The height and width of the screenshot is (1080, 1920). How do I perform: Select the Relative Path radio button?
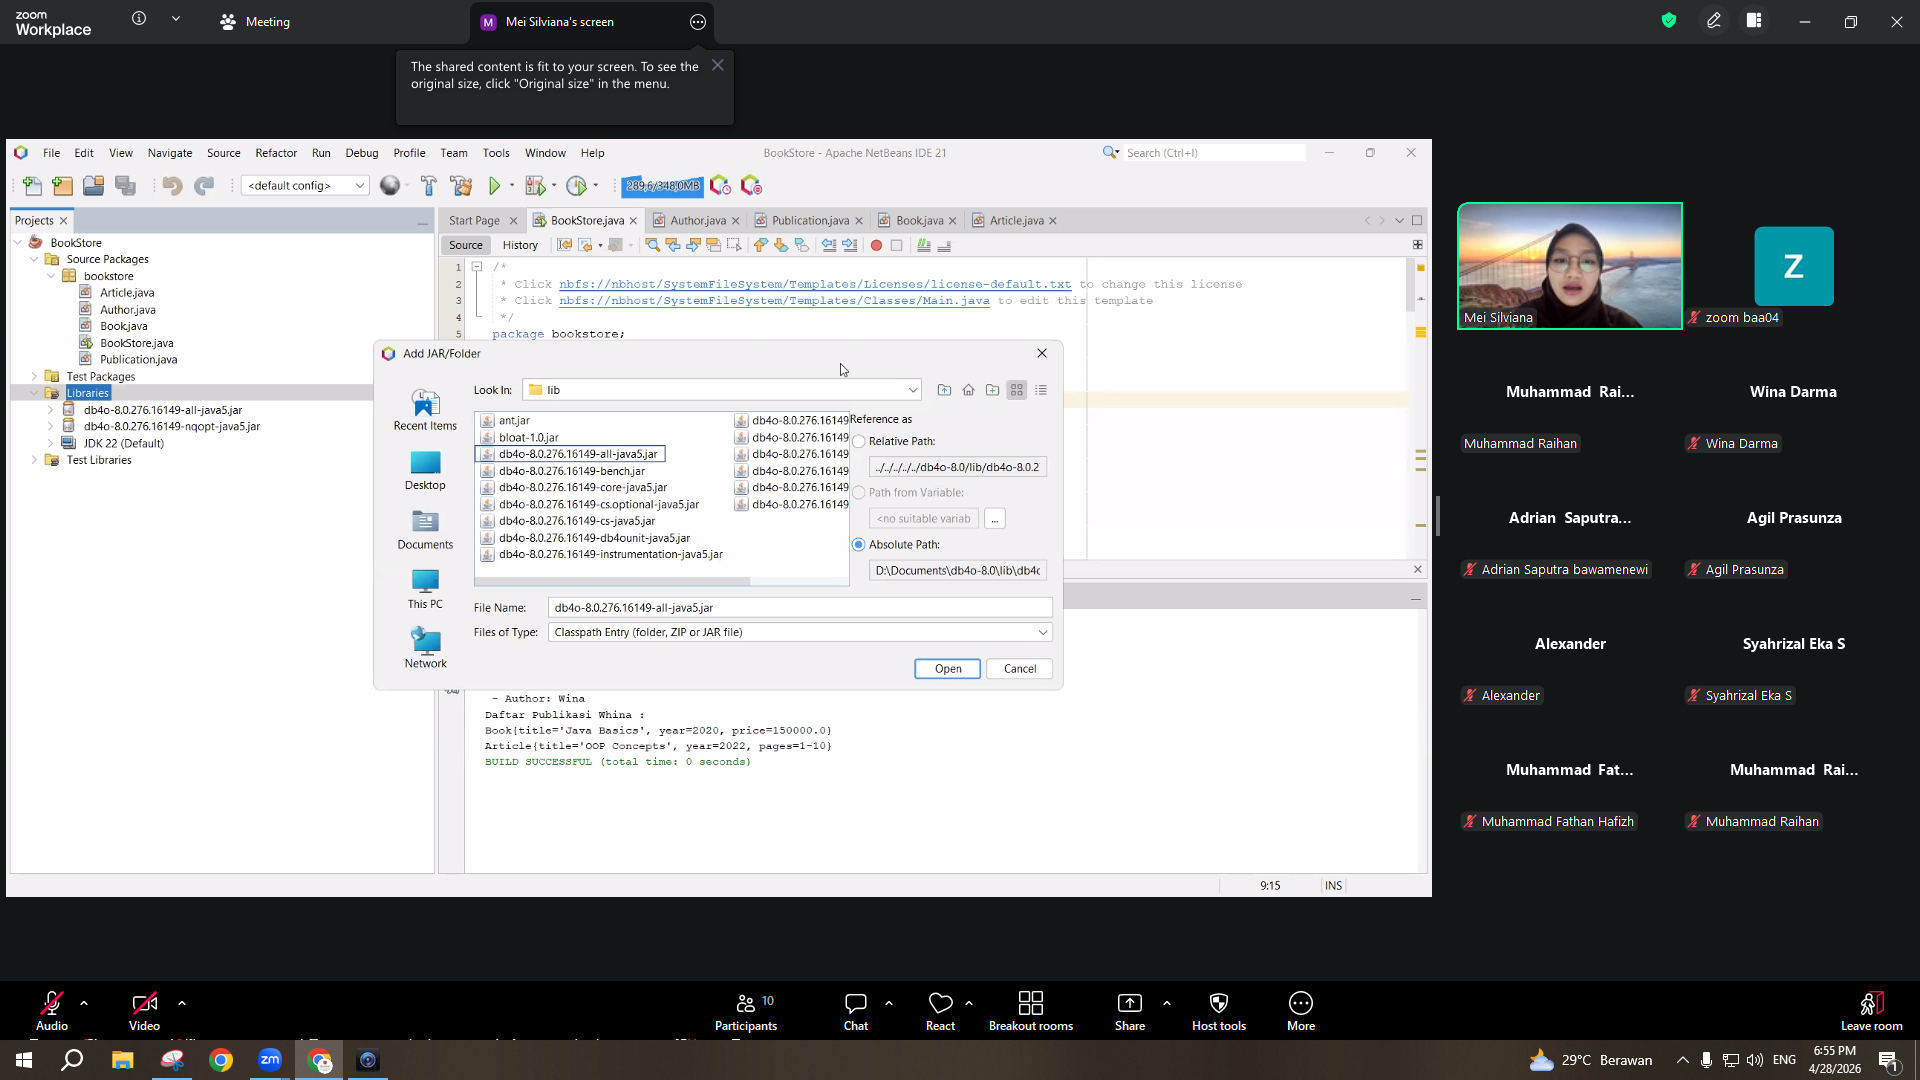coord(859,442)
